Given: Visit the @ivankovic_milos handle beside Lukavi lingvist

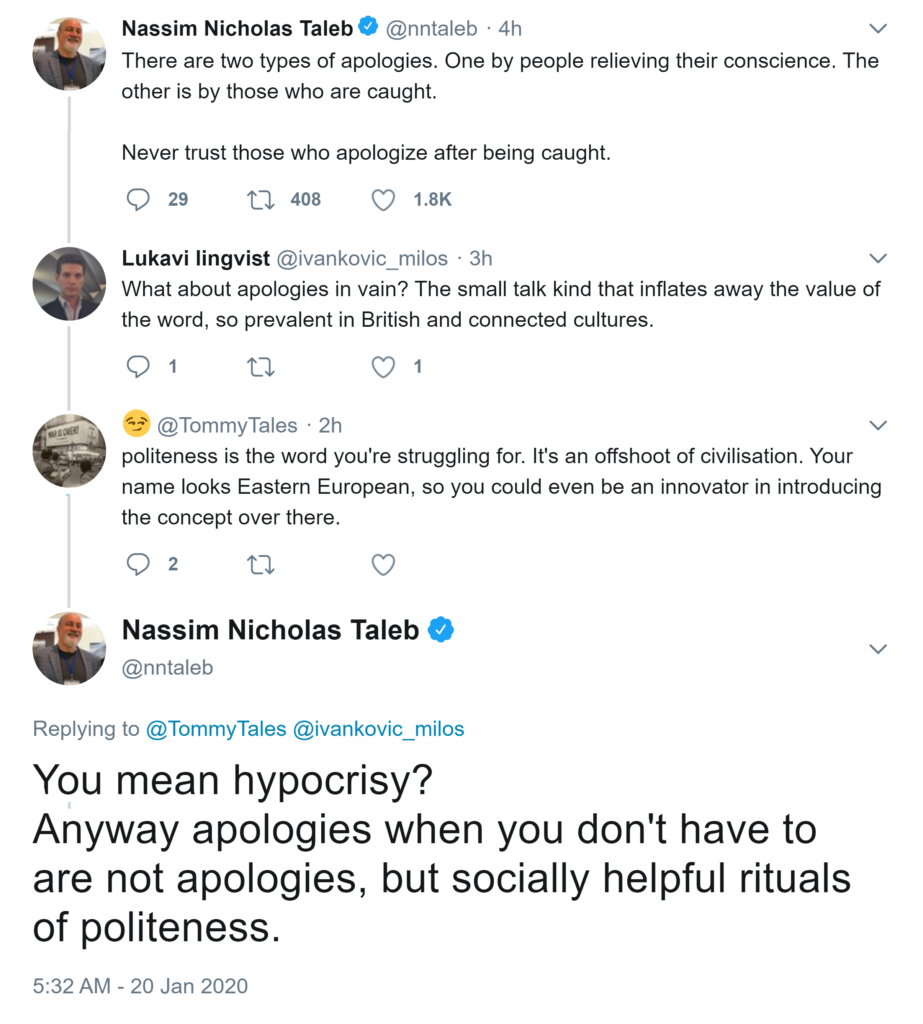Looking at the screenshot, I should tap(361, 259).
